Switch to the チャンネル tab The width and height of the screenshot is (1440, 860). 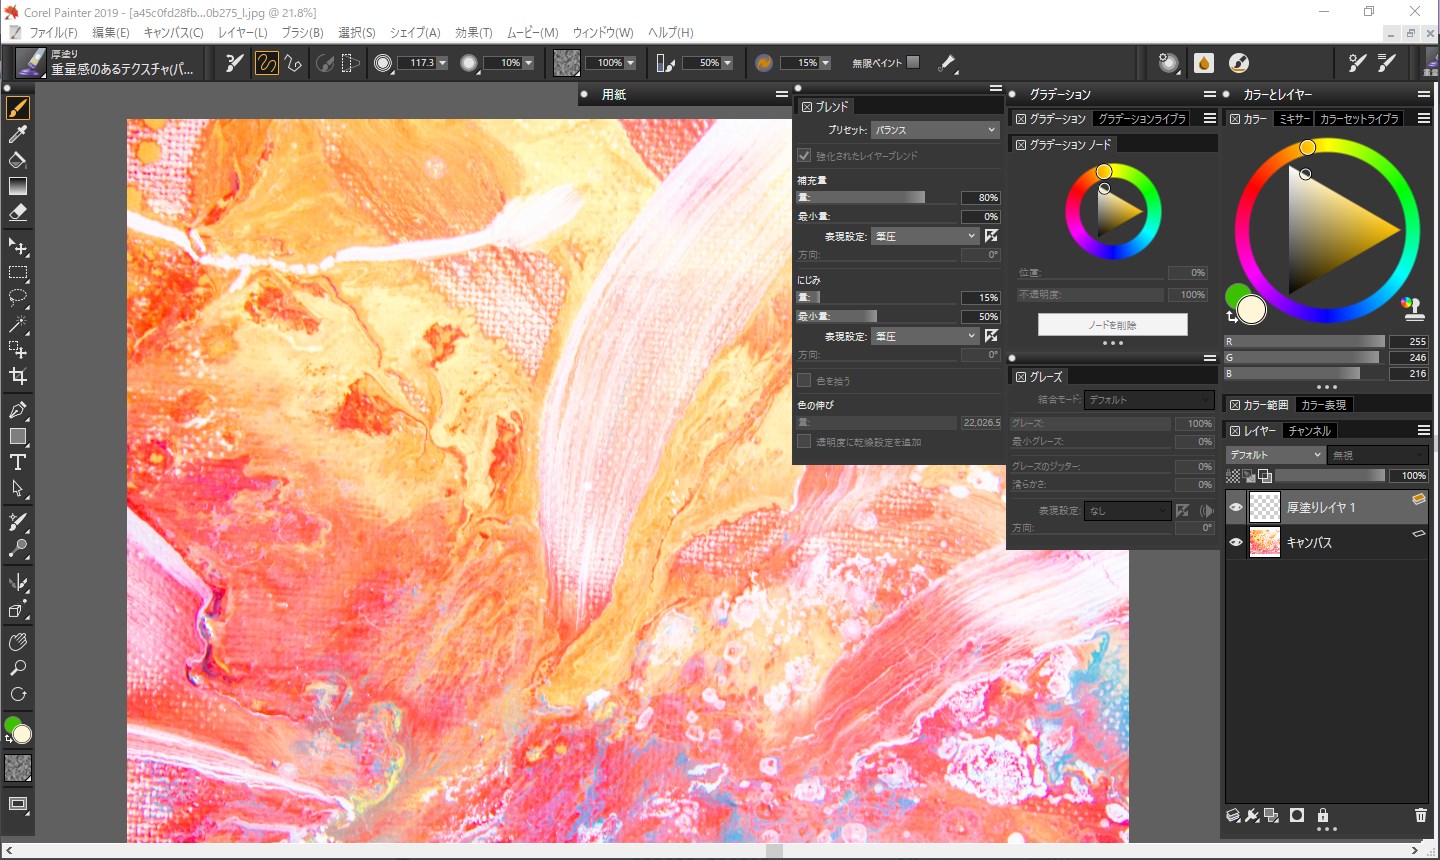(1309, 431)
